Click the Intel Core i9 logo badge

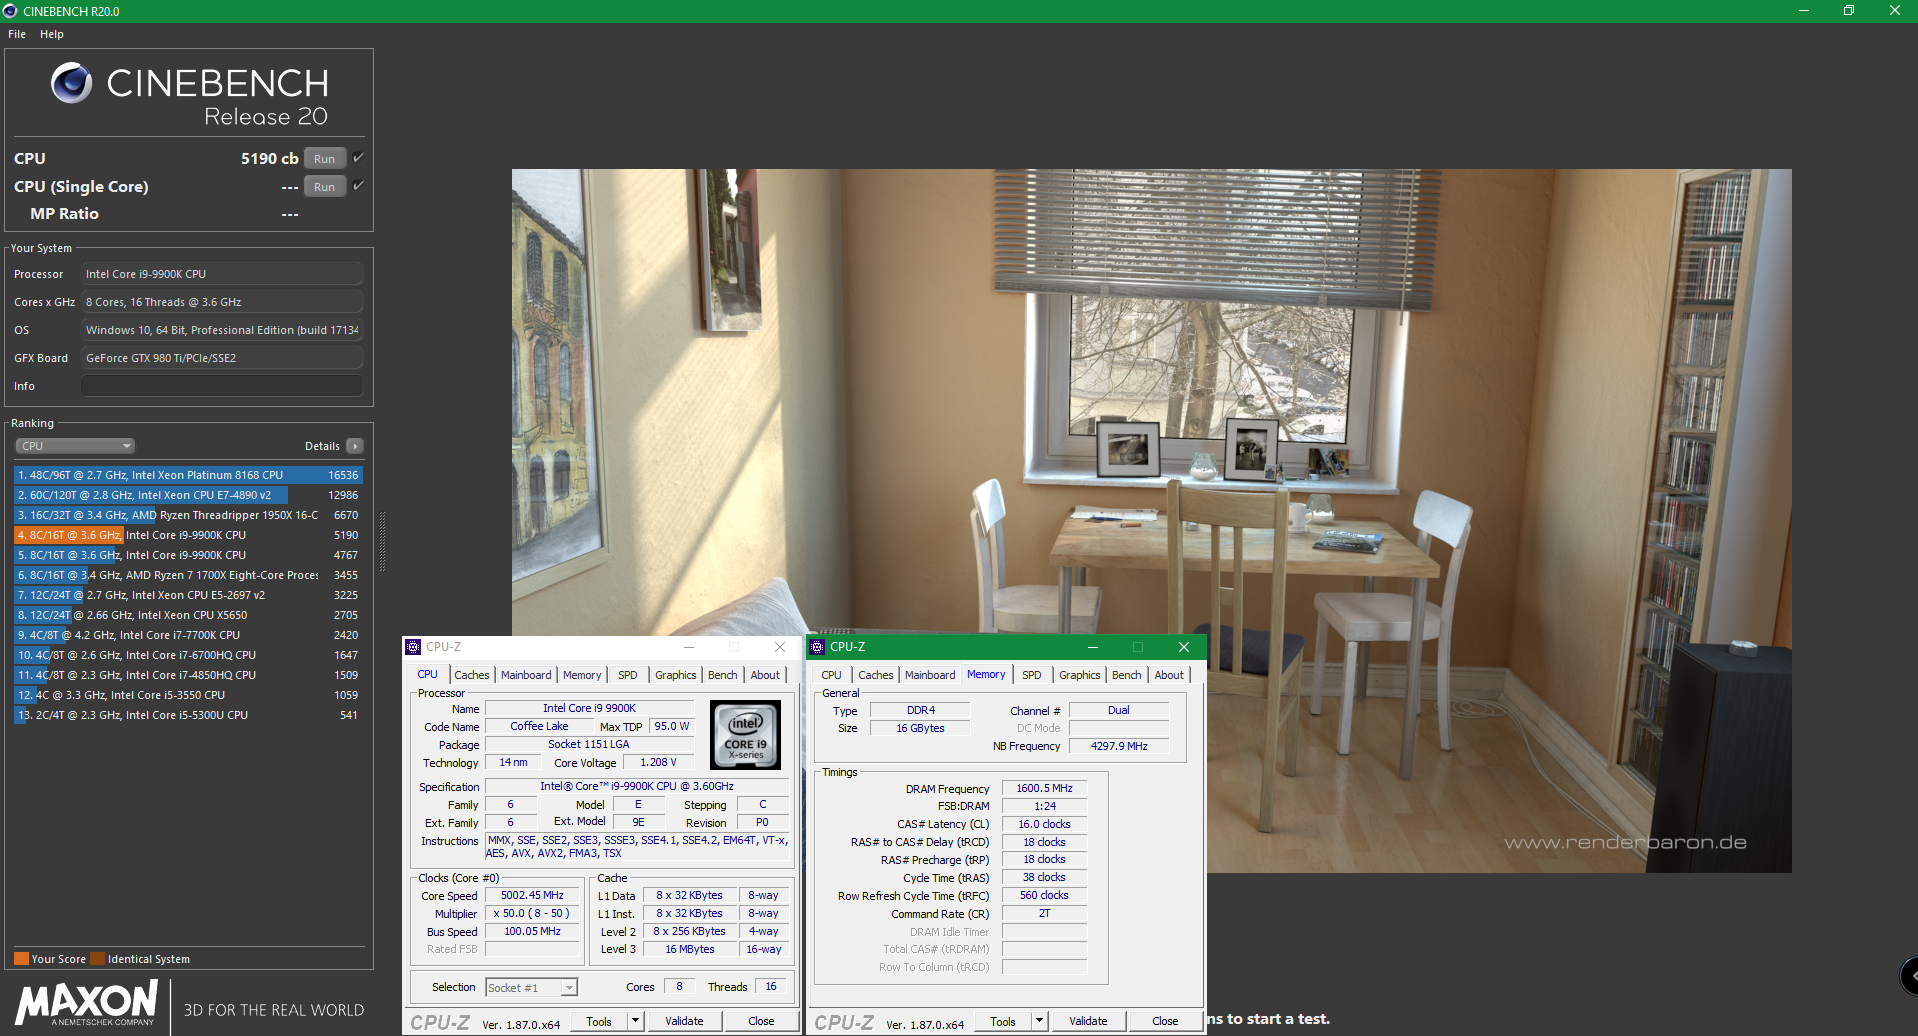point(745,735)
